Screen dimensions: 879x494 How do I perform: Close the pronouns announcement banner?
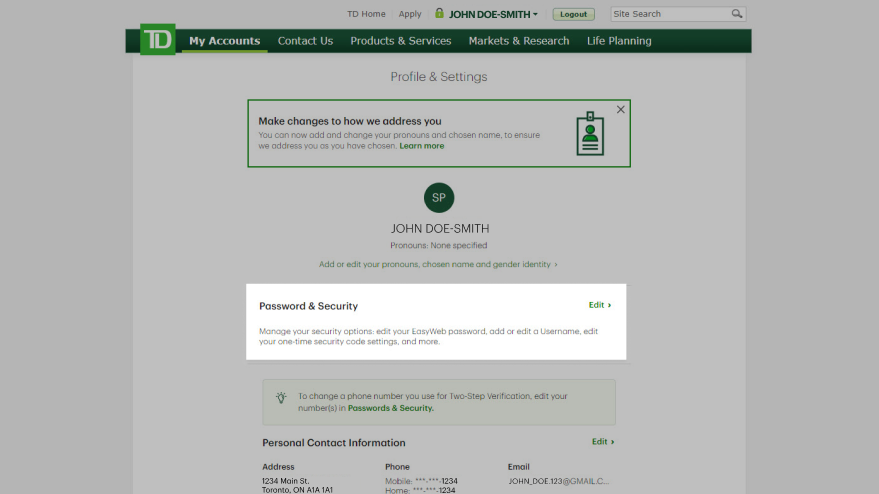[621, 109]
